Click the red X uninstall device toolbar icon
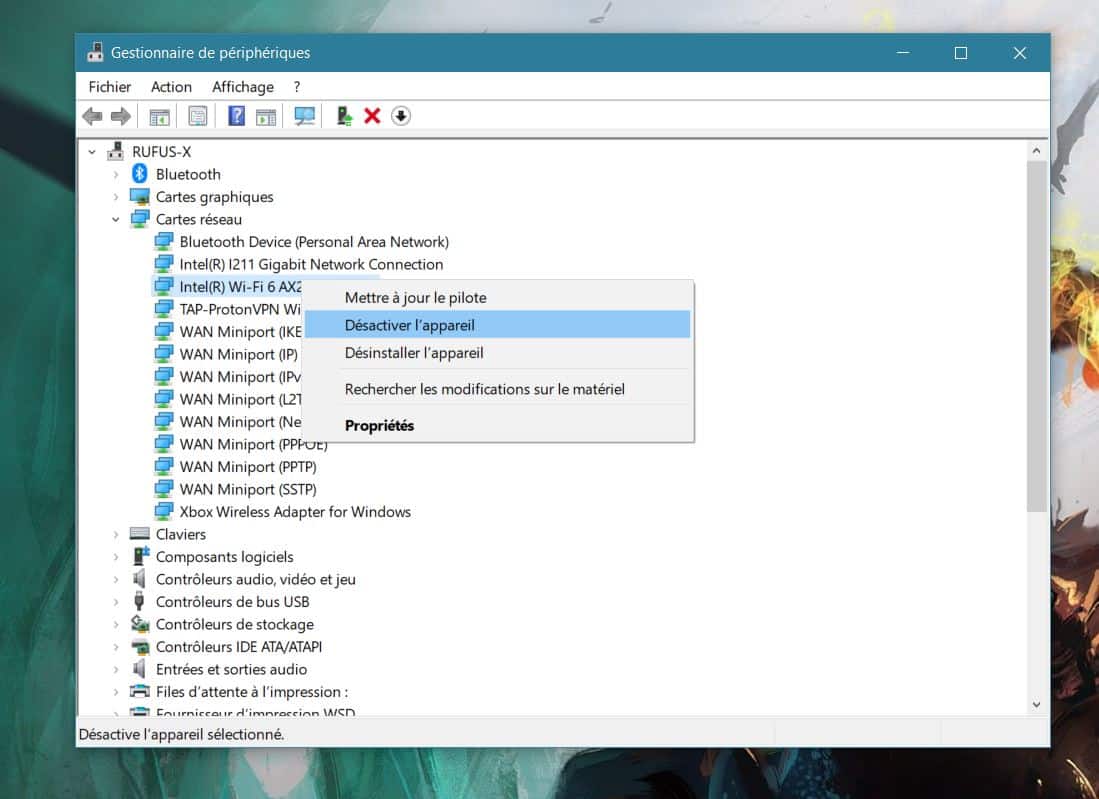The width and height of the screenshot is (1099, 799). pos(372,116)
